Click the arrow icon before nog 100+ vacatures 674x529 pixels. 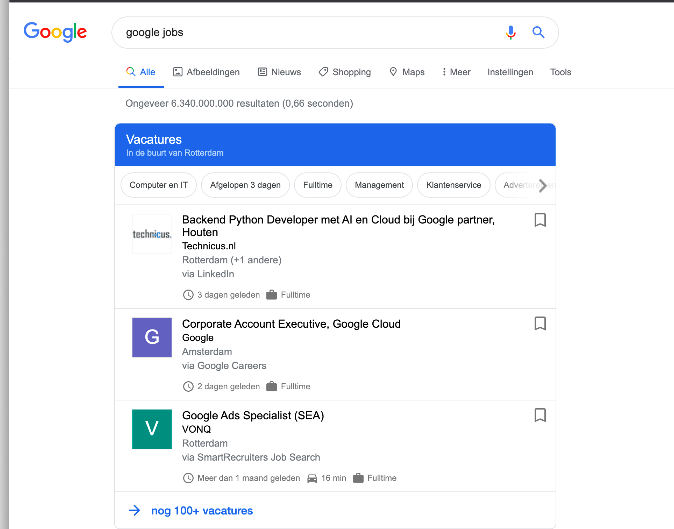click(135, 511)
